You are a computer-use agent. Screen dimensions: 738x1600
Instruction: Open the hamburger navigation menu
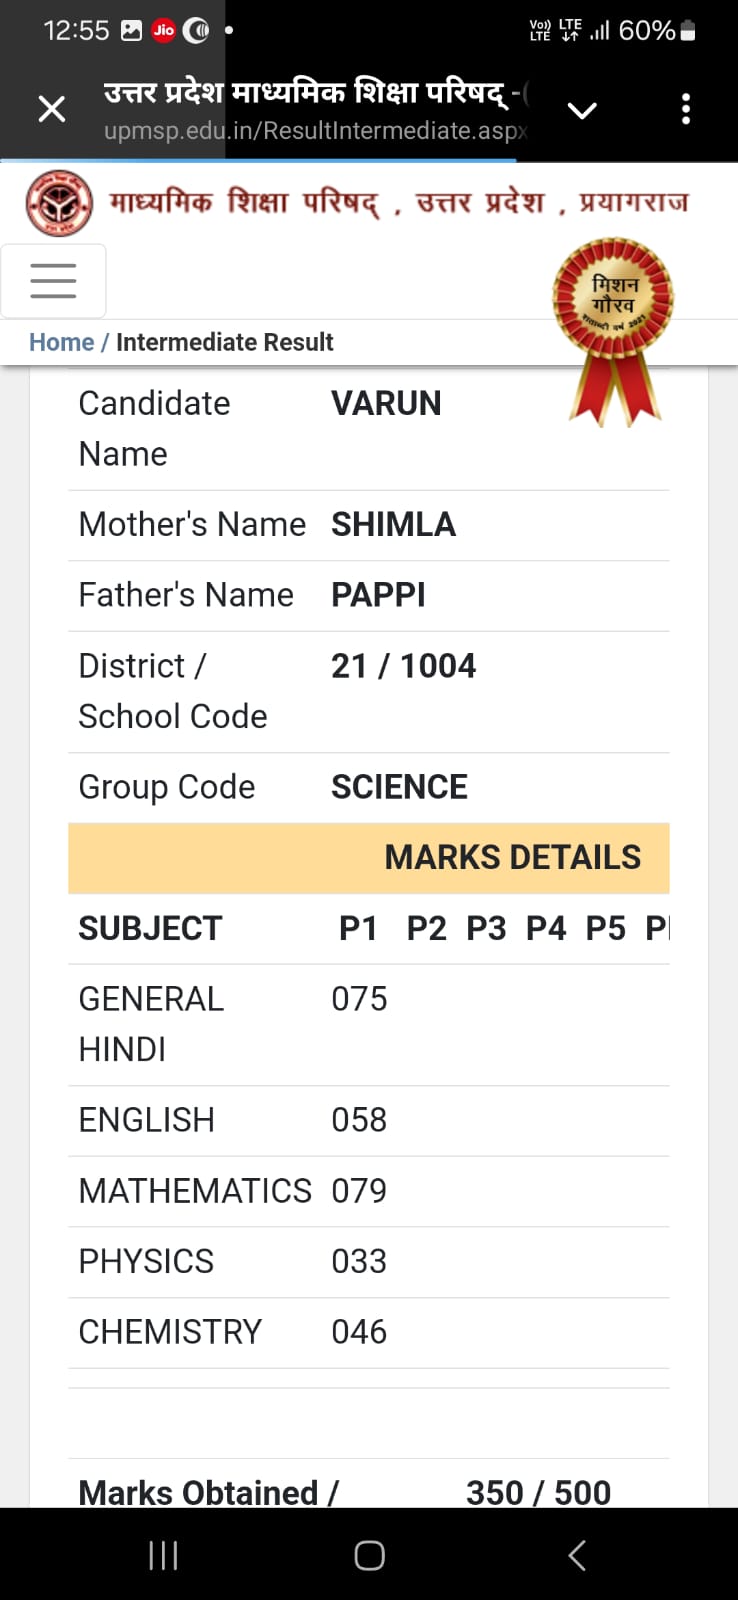pyautogui.click(x=53, y=281)
